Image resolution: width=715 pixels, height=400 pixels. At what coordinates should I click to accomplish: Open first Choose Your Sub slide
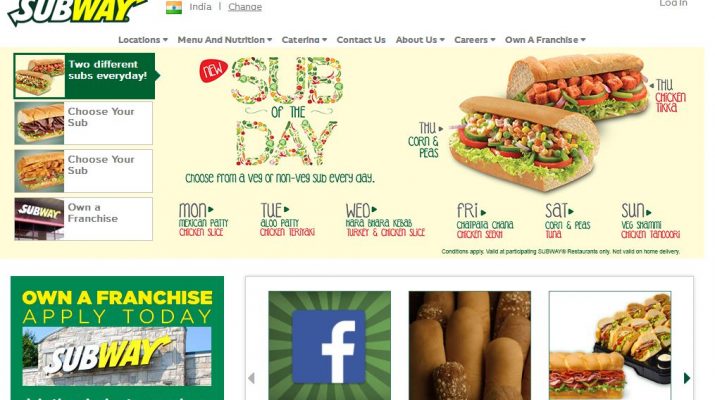(x=83, y=123)
